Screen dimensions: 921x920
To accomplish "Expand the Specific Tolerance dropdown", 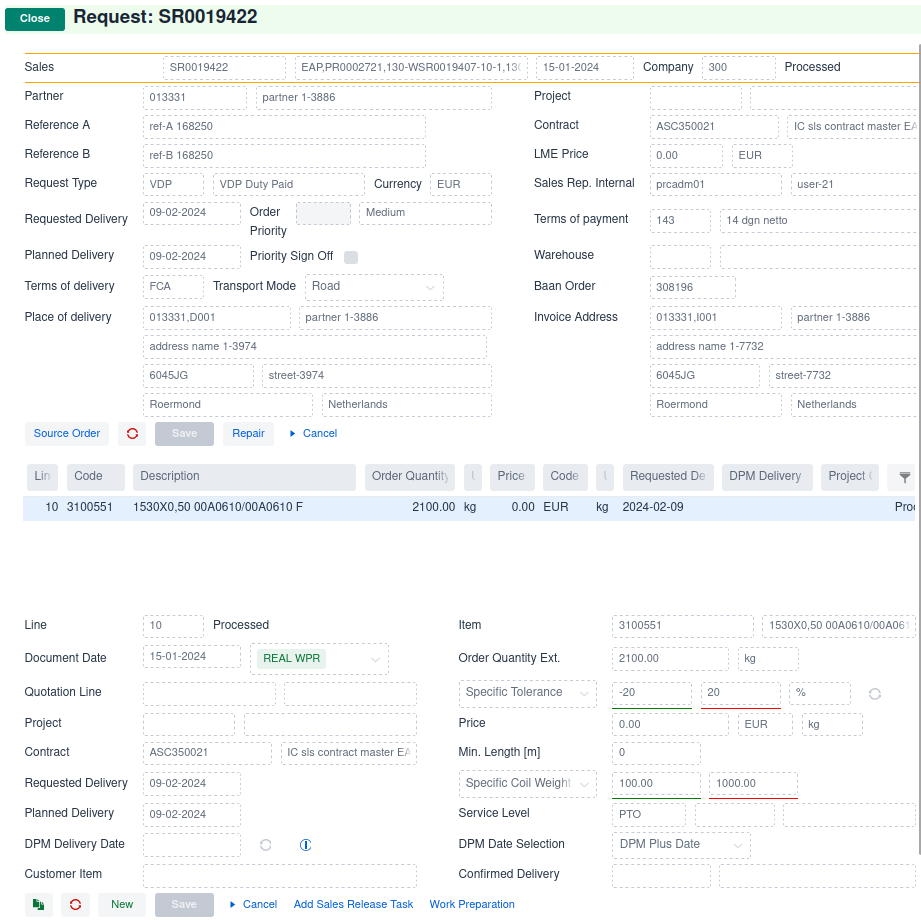I will [x=527, y=693].
